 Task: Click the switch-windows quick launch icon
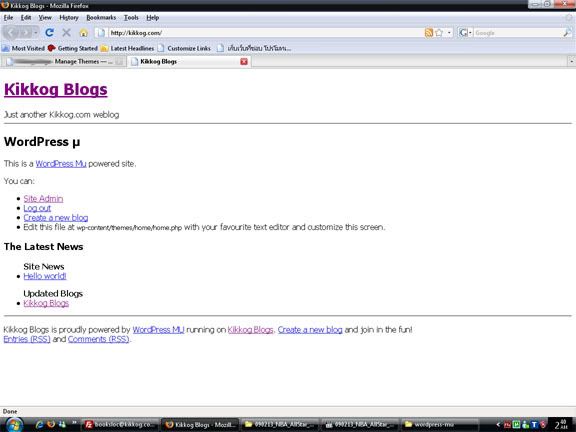pos(62,424)
